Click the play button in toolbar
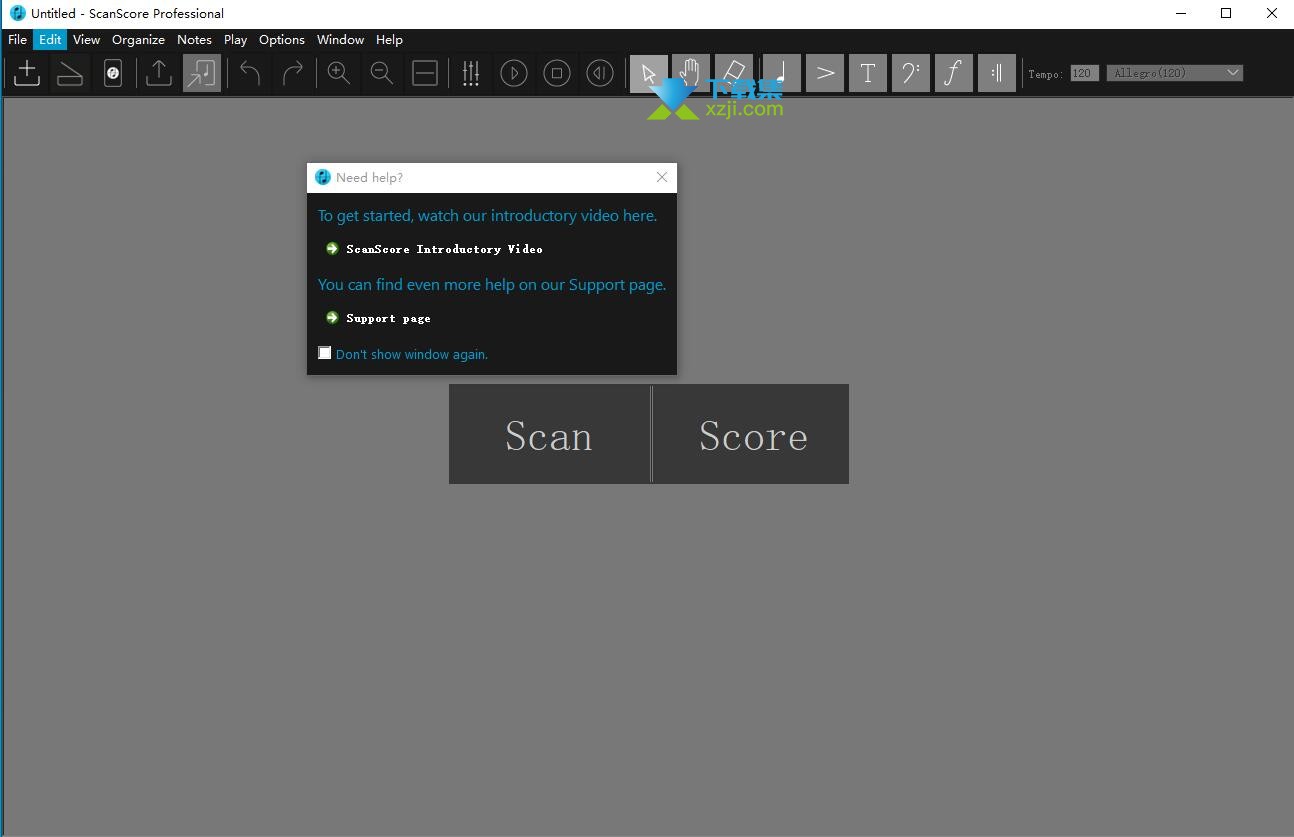 click(514, 73)
